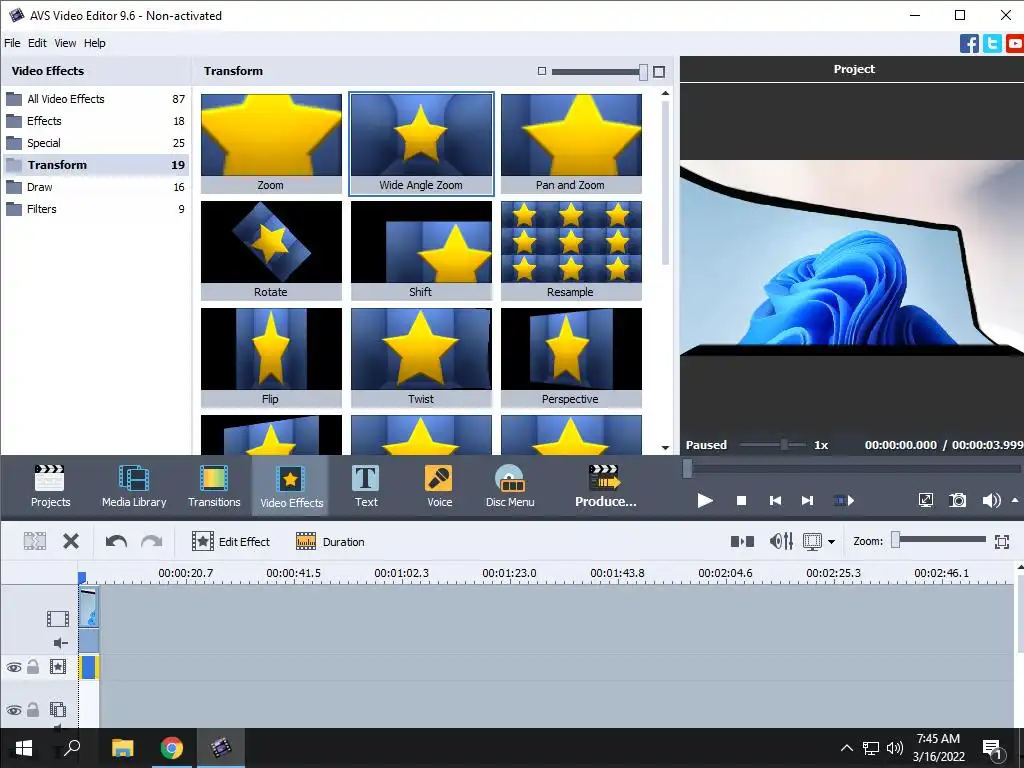Click the Produce... button

tap(605, 486)
